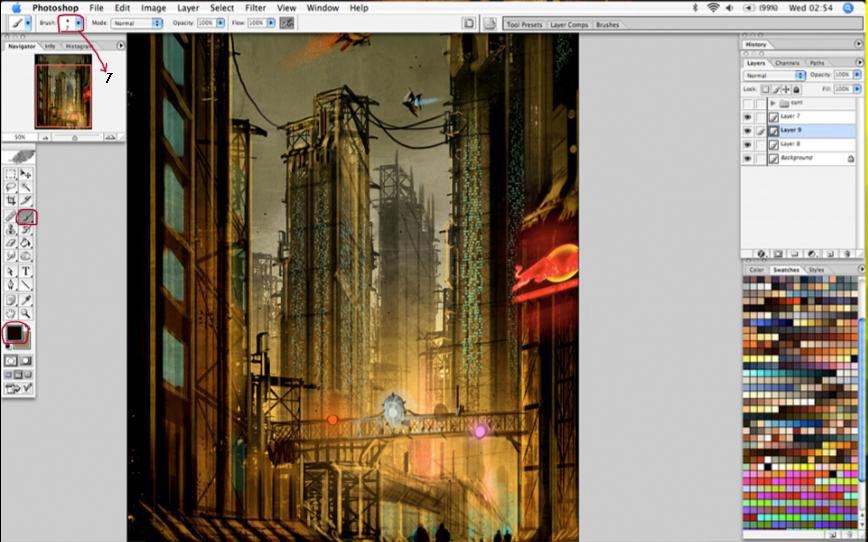
Task: Open the Filter menu
Action: tap(255, 8)
